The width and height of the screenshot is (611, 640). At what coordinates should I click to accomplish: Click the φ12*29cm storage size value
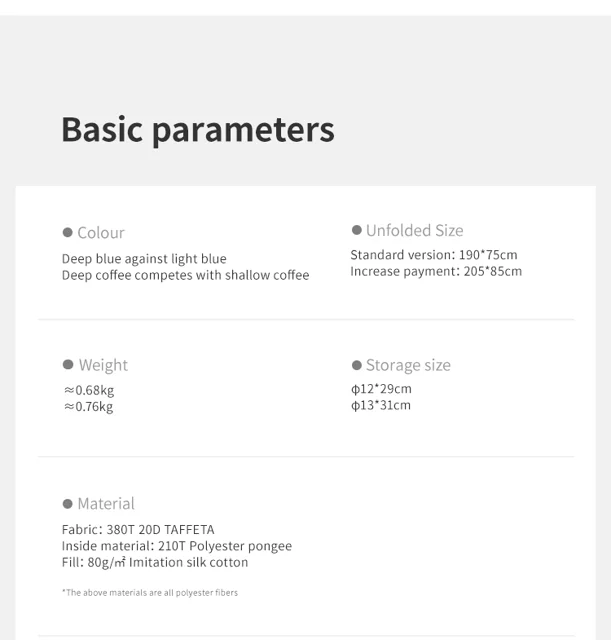tap(381, 389)
